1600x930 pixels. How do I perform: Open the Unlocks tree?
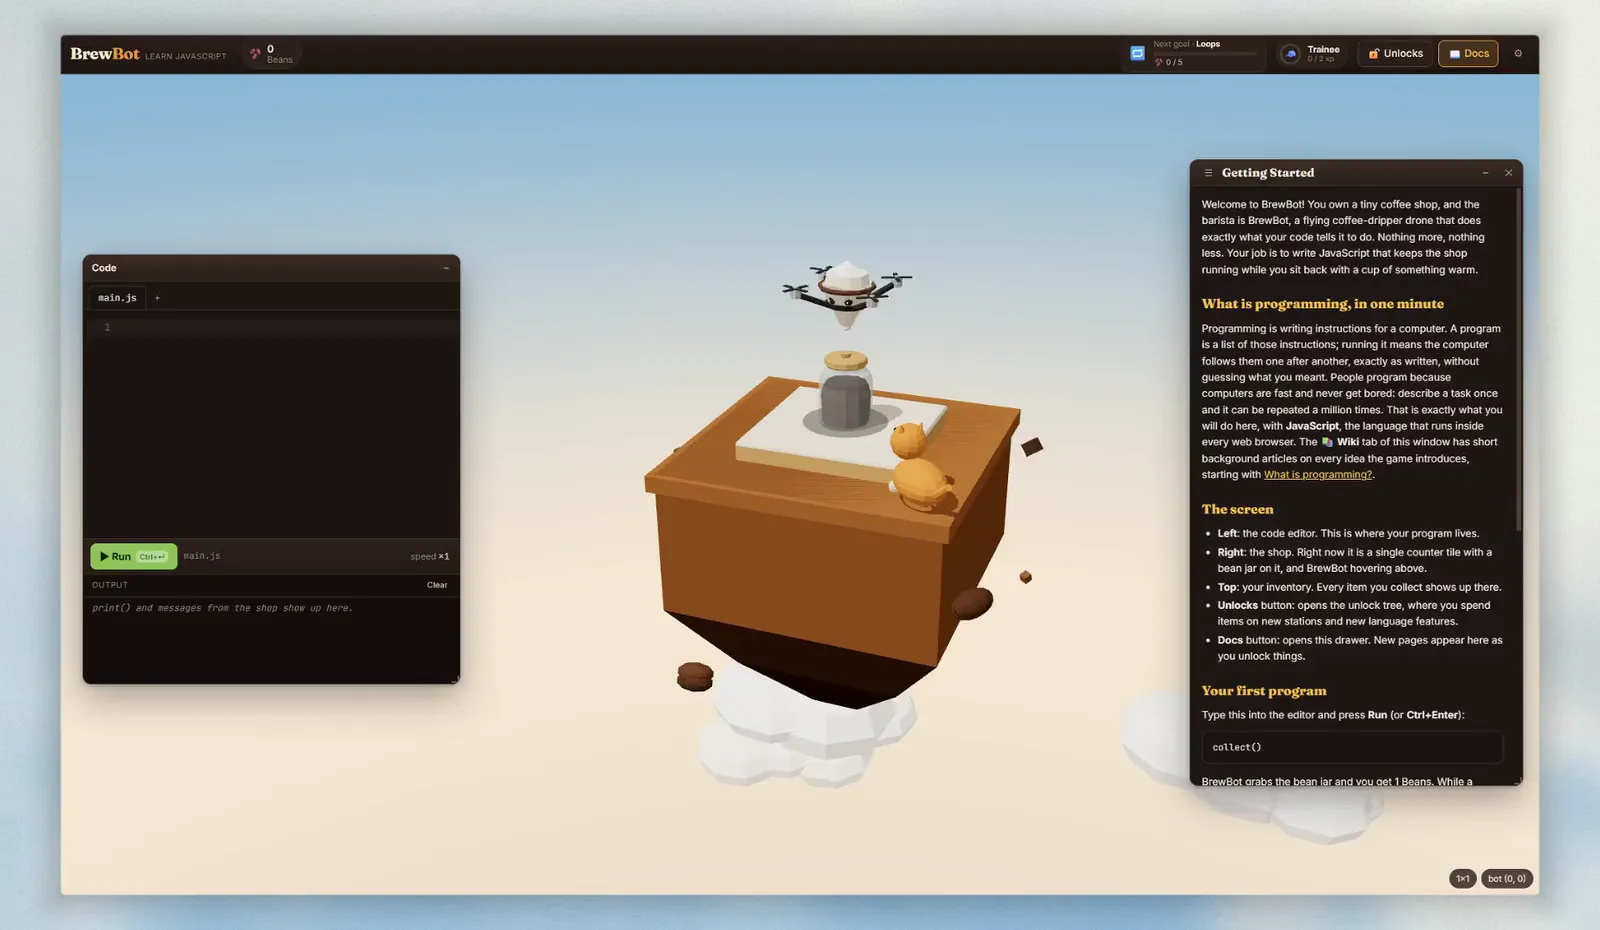click(1396, 54)
